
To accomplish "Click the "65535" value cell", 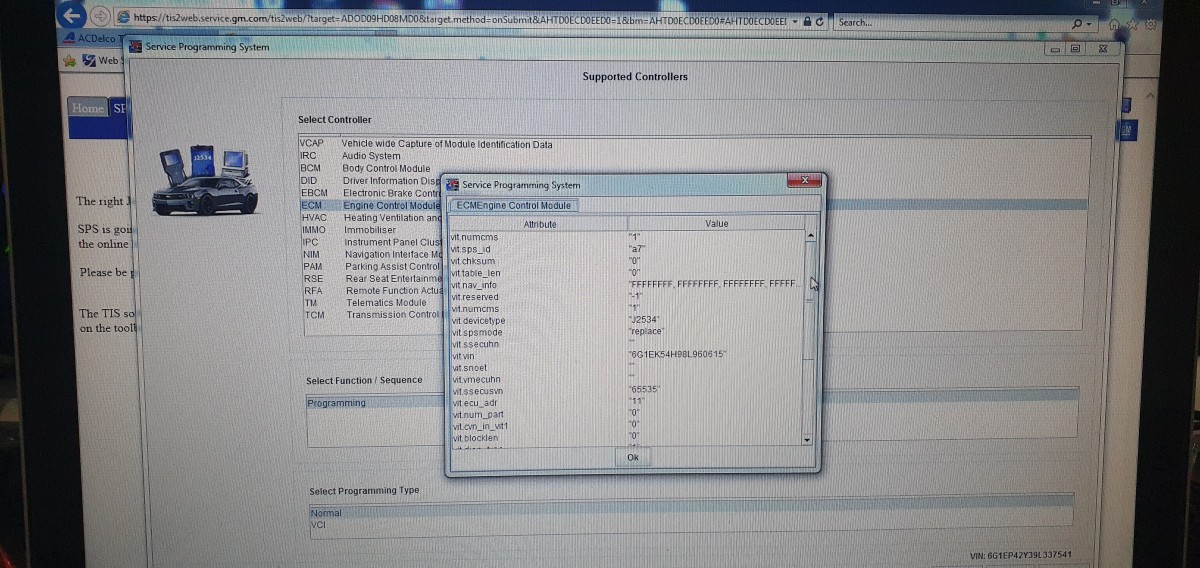I will (644, 390).
